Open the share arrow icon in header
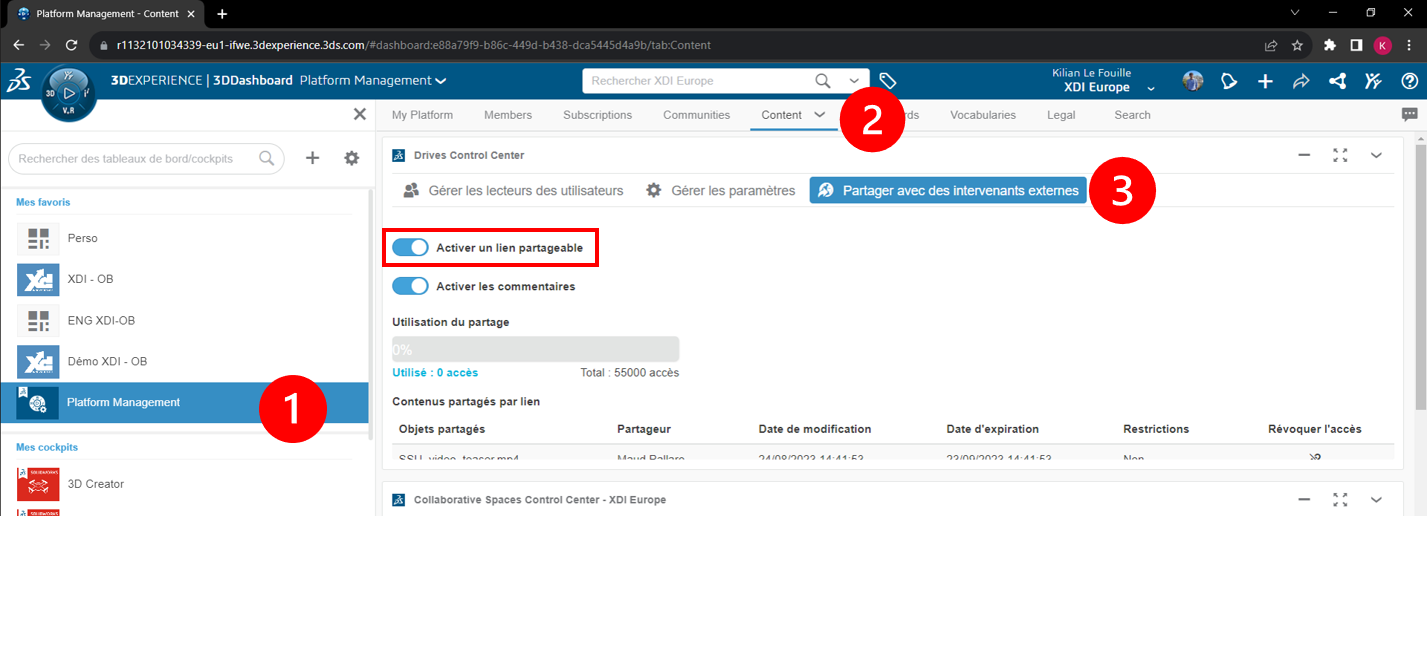1427x660 pixels. click(x=1301, y=81)
